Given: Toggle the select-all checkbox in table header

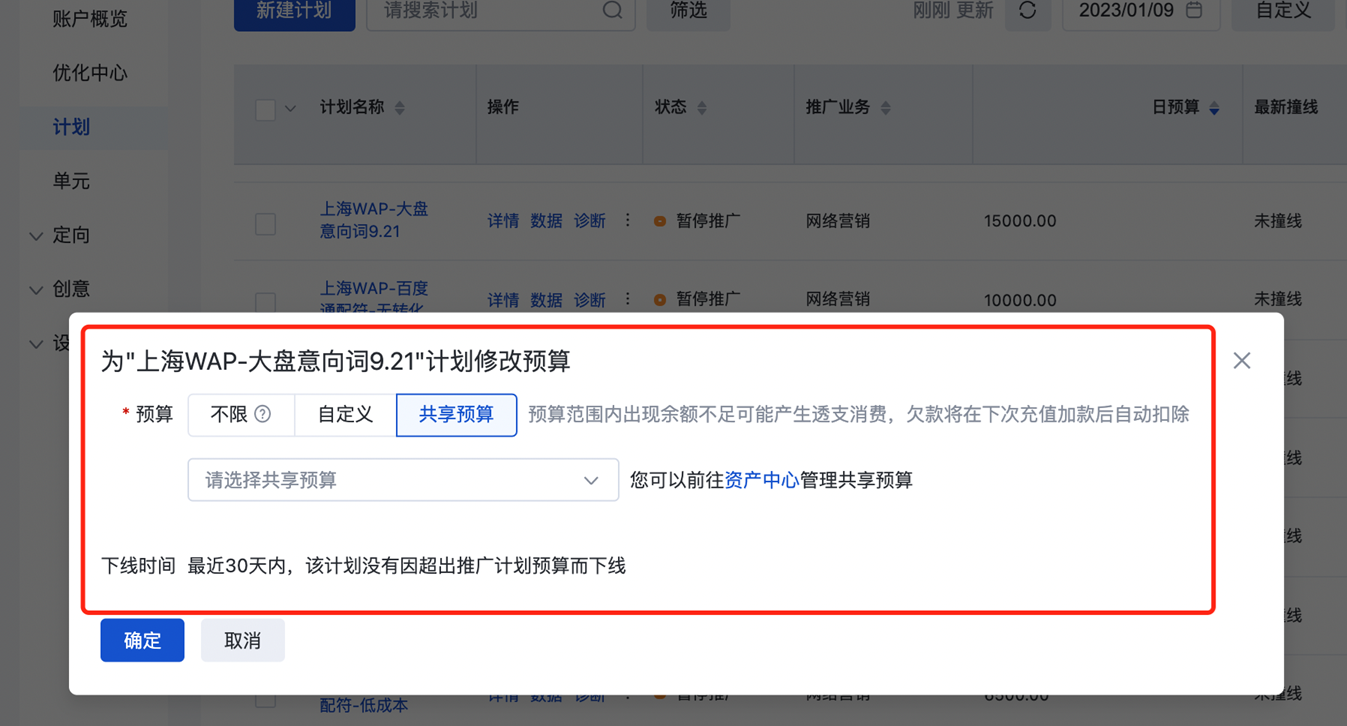Looking at the screenshot, I should click(265, 109).
